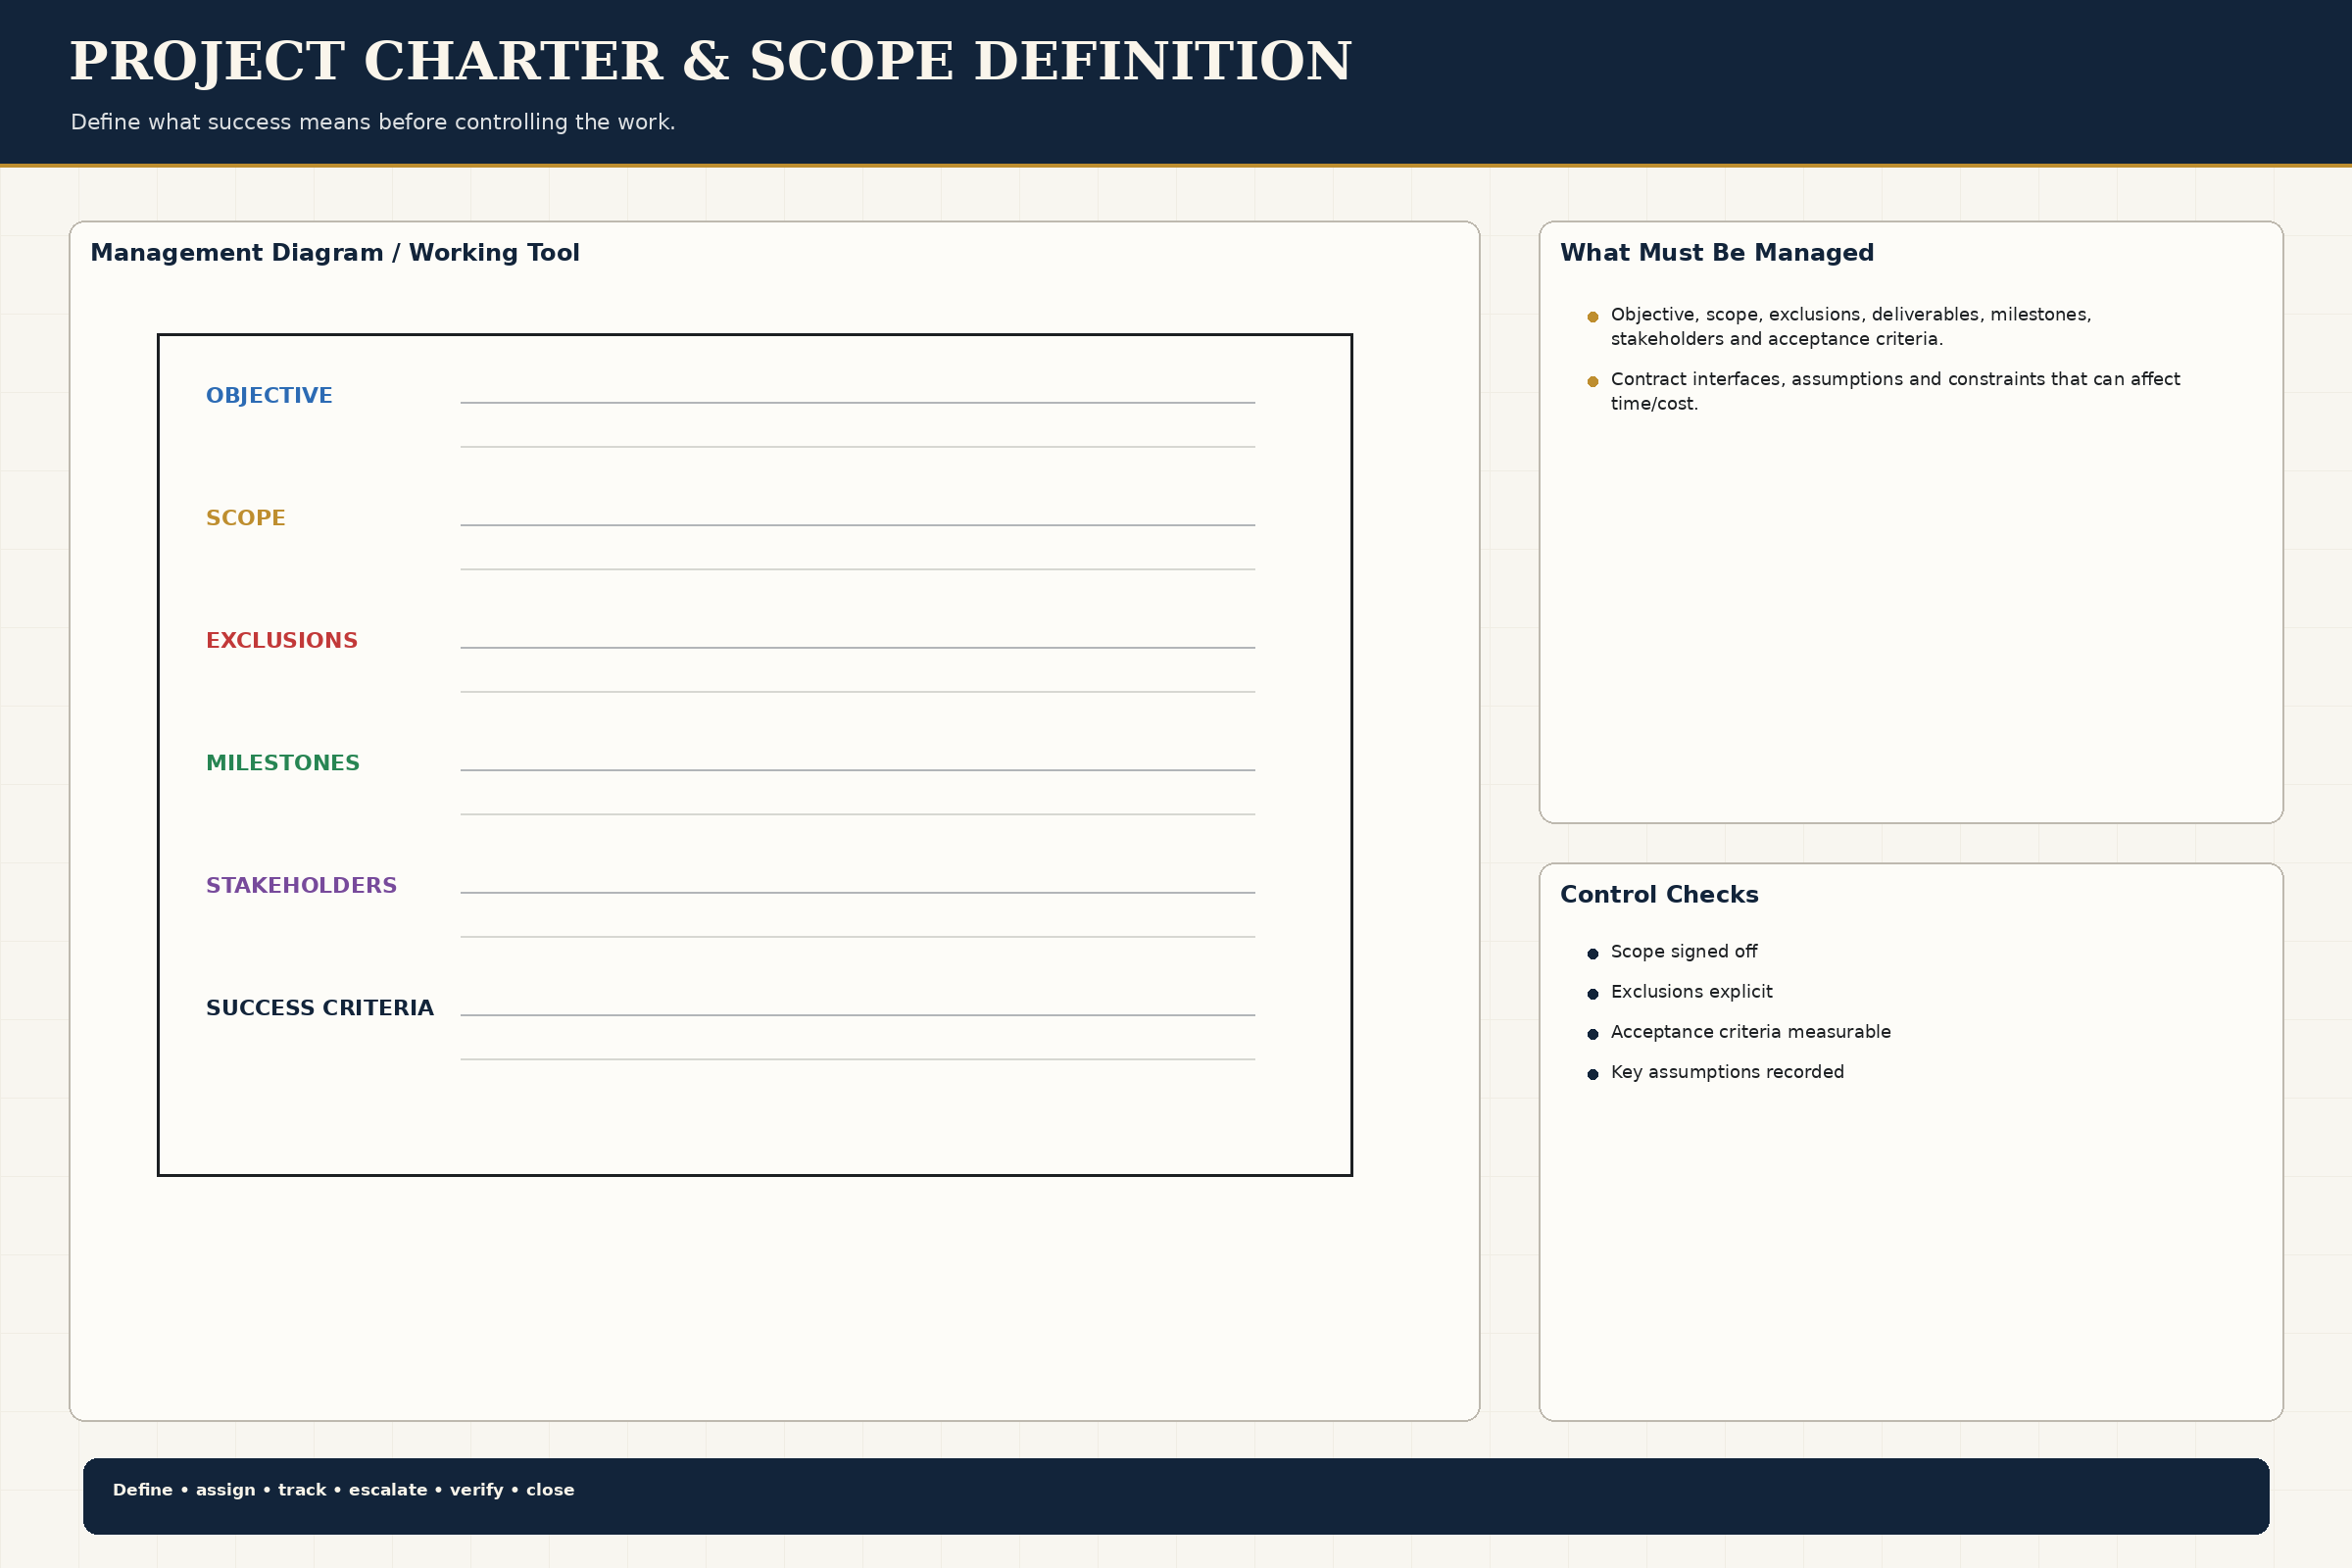
Task: Click the first line beside SUCCESS CRITERIA
Action: pyautogui.click(x=858, y=1015)
